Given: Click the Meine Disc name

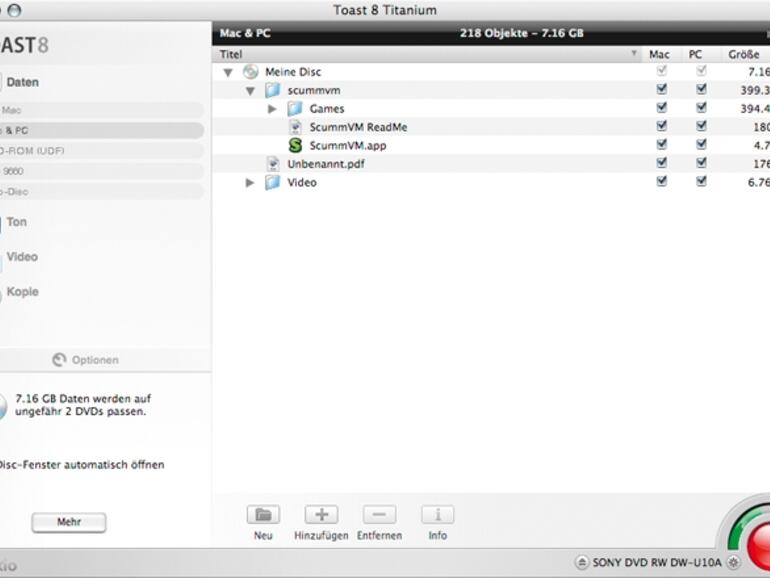Looking at the screenshot, I should click(293, 72).
